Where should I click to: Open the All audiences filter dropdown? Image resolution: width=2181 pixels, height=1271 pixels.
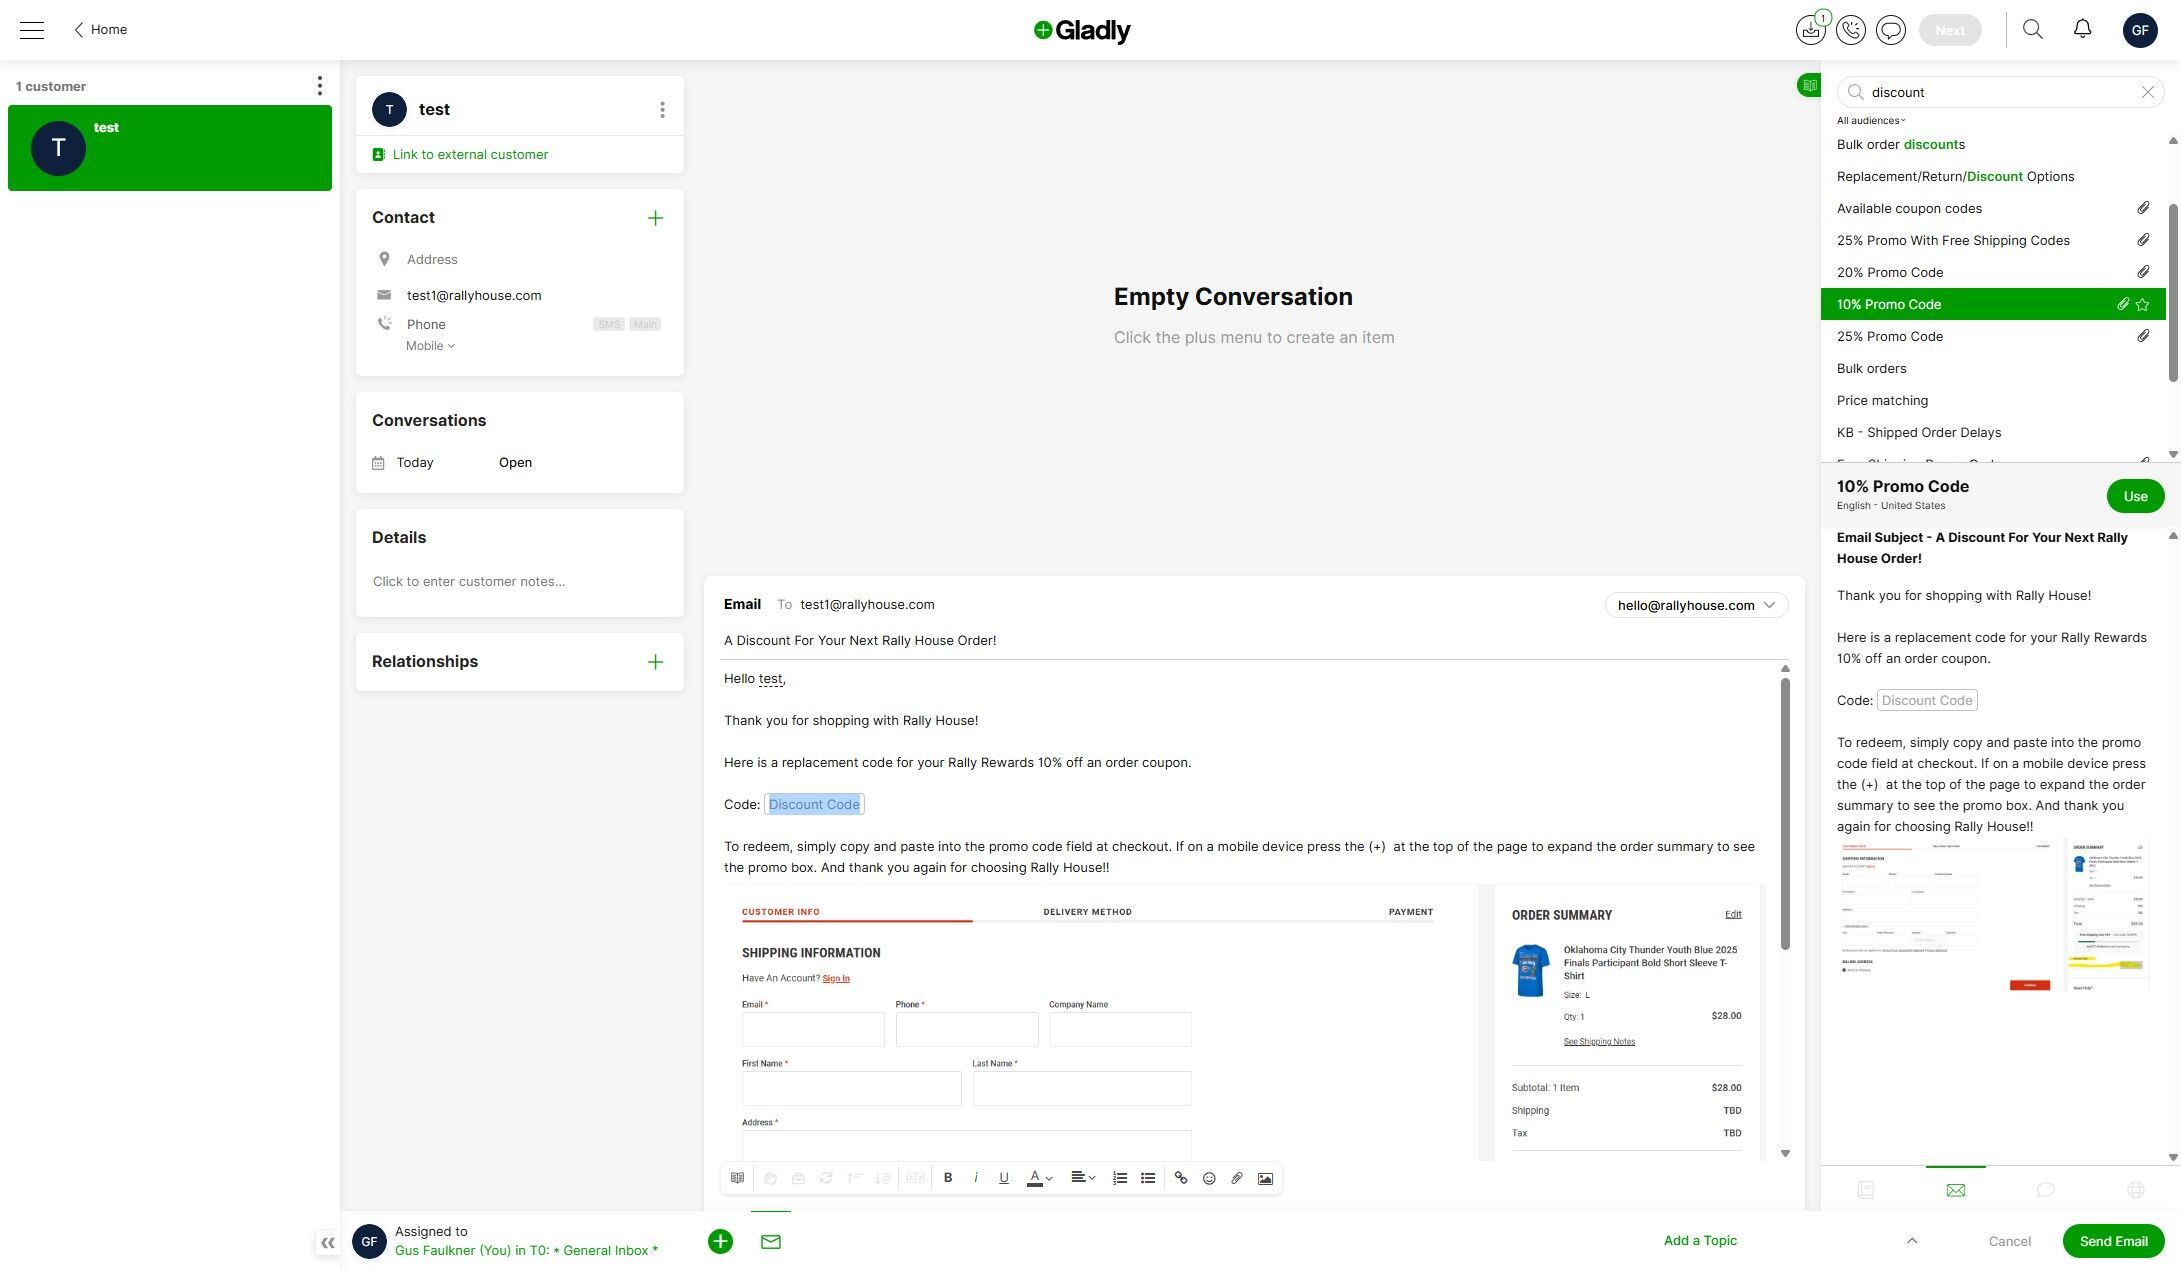click(1871, 121)
